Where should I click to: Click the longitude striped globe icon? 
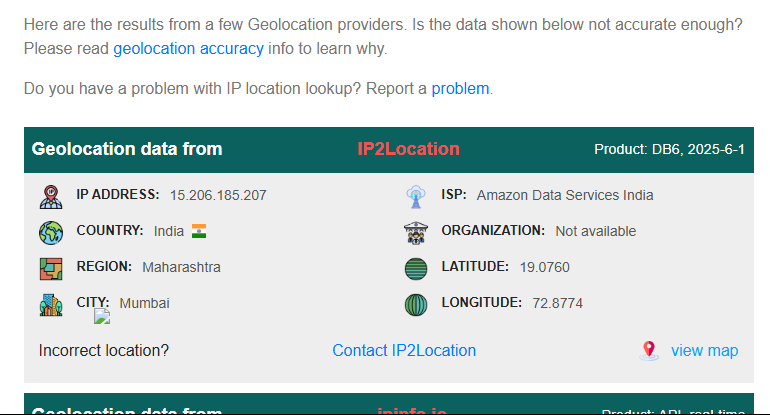pyautogui.click(x=416, y=304)
